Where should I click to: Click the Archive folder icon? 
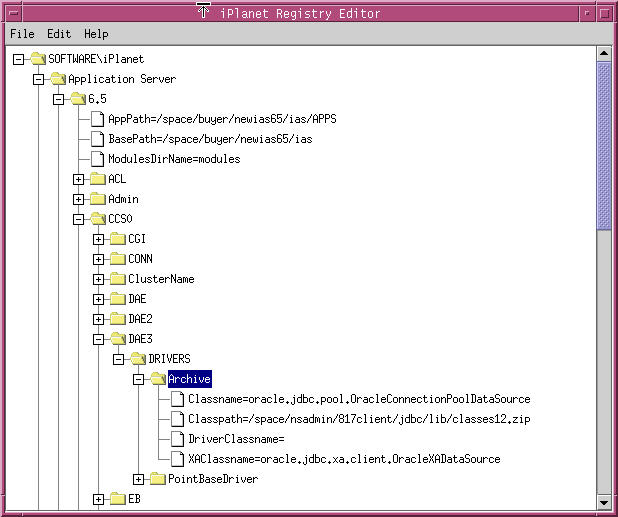[x=158, y=379]
